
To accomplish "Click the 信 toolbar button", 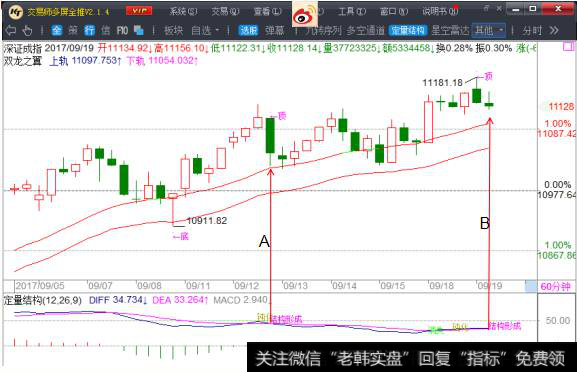I will pos(106,31).
